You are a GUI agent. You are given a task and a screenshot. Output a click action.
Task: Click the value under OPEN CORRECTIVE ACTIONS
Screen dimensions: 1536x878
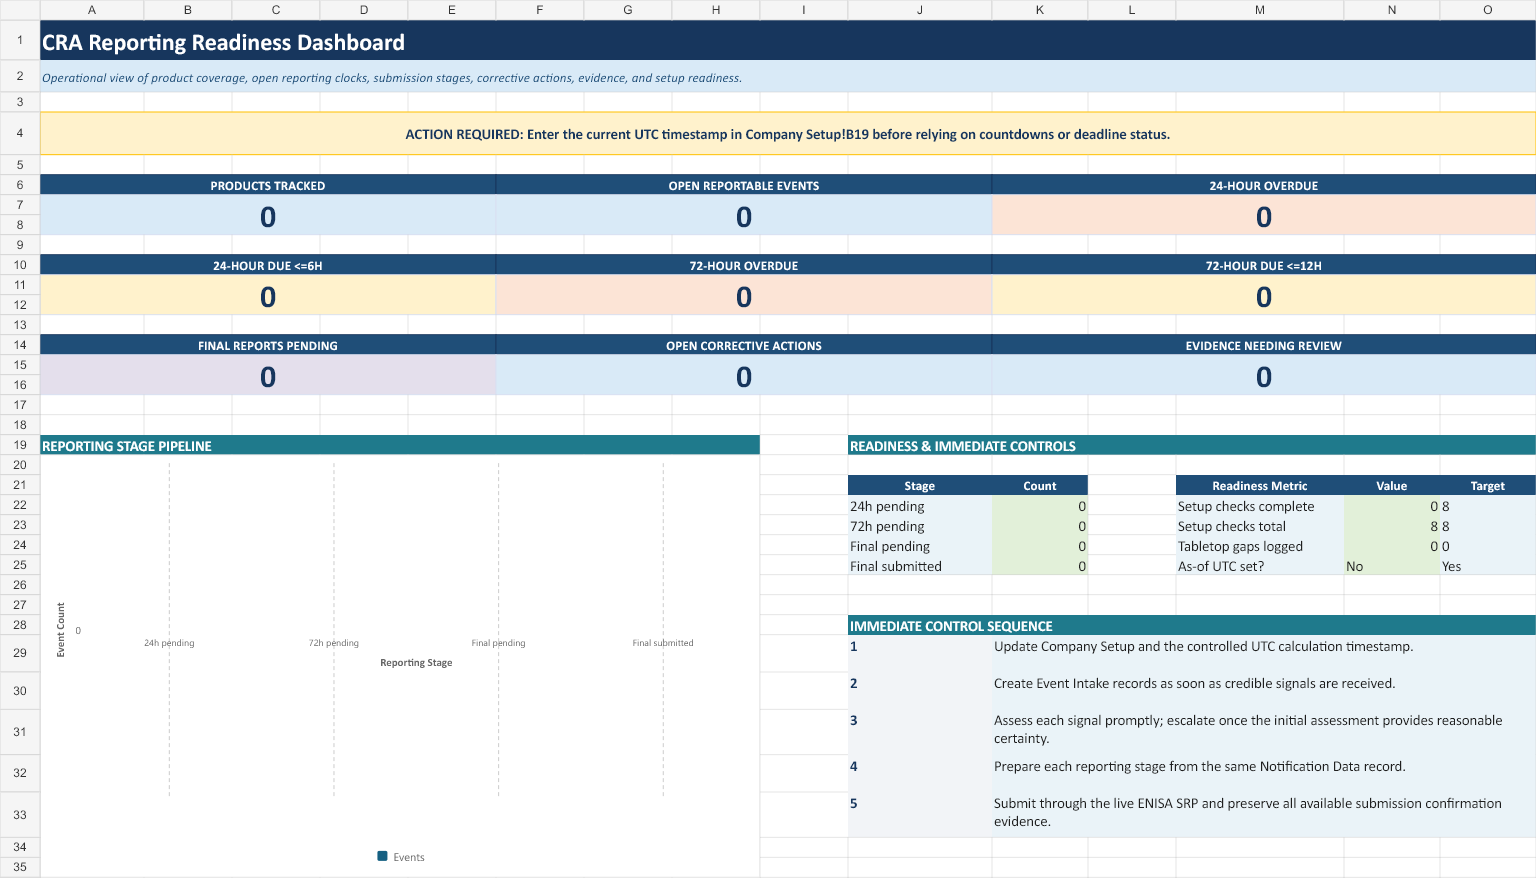click(744, 376)
